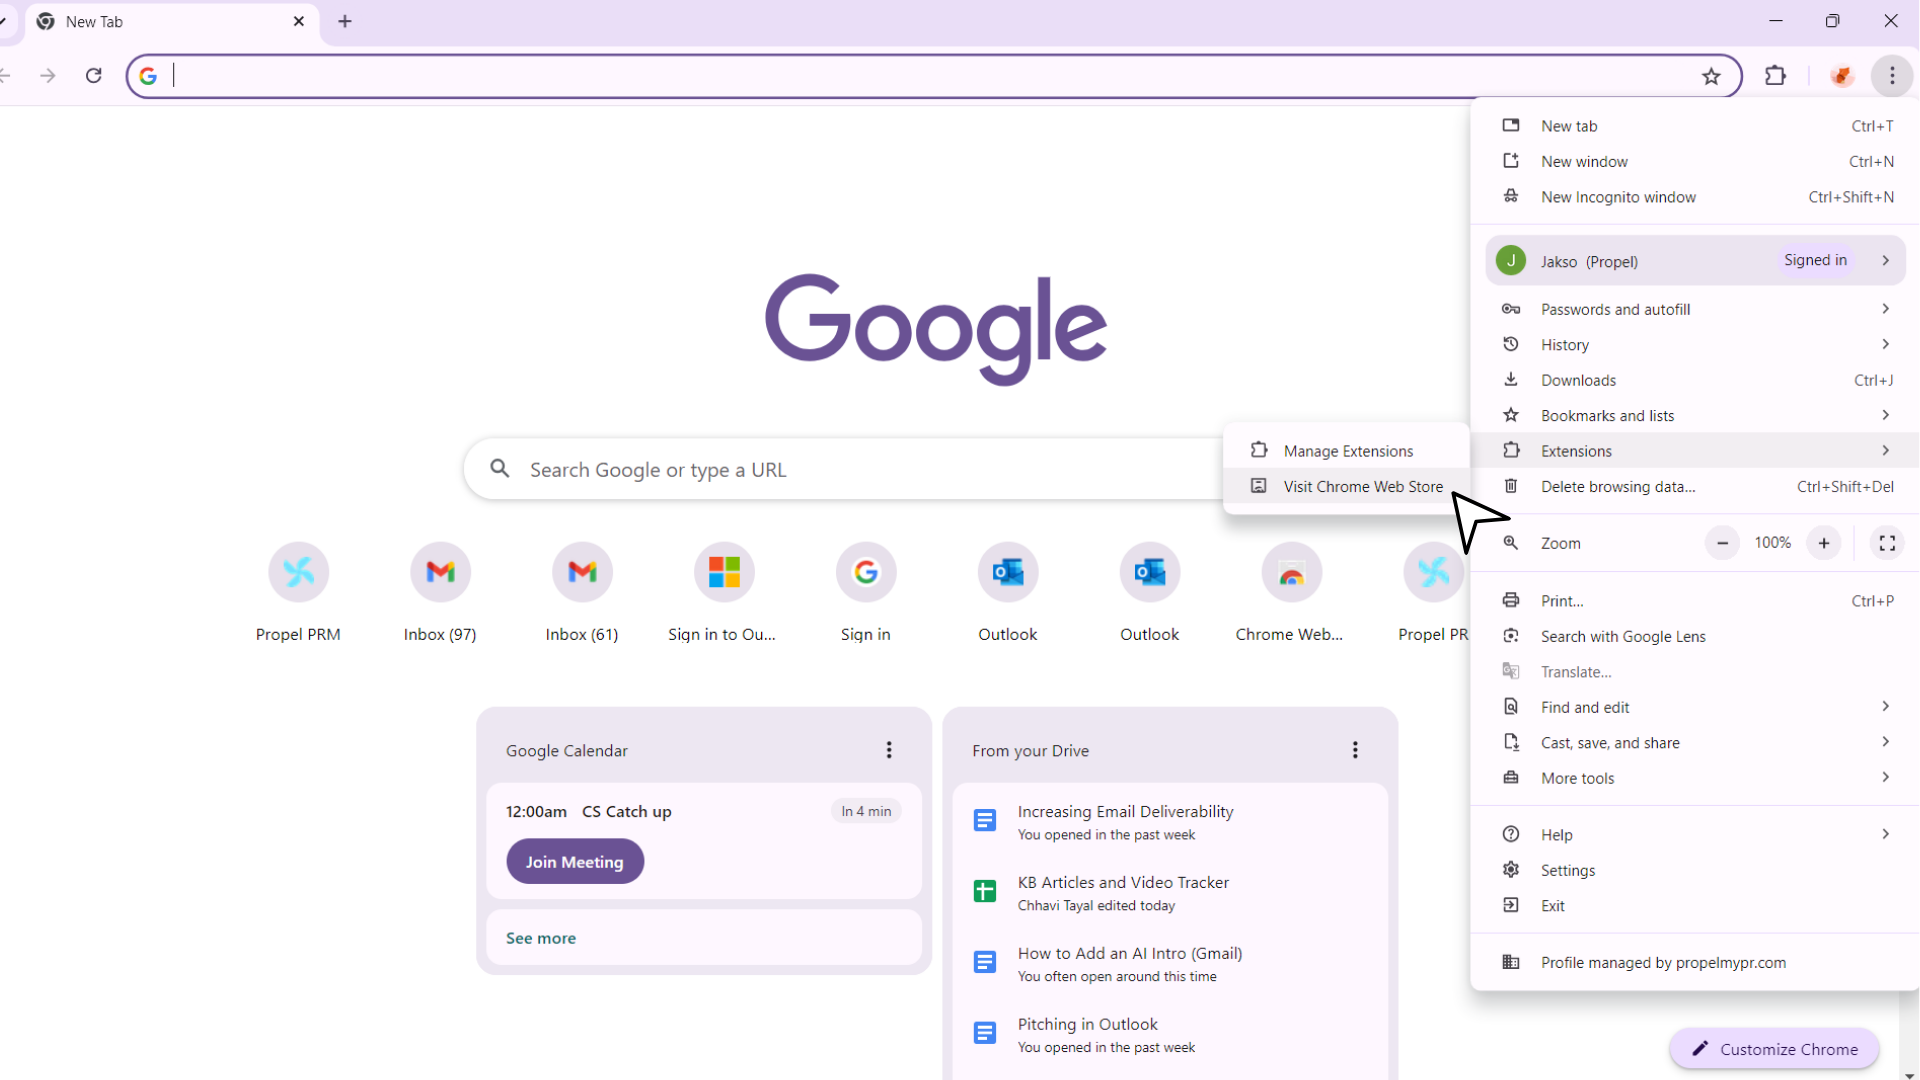This screenshot has height=1080, width=1920.
Task: Open the Sign in to Ou... Microsoft shortcut
Action: [x=723, y=593]
